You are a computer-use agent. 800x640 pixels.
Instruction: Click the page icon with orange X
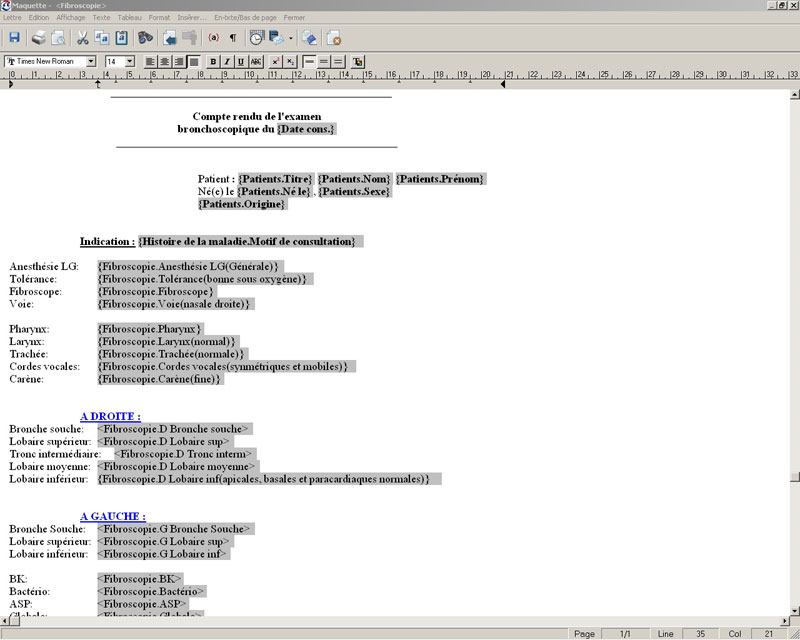[334, 37]
